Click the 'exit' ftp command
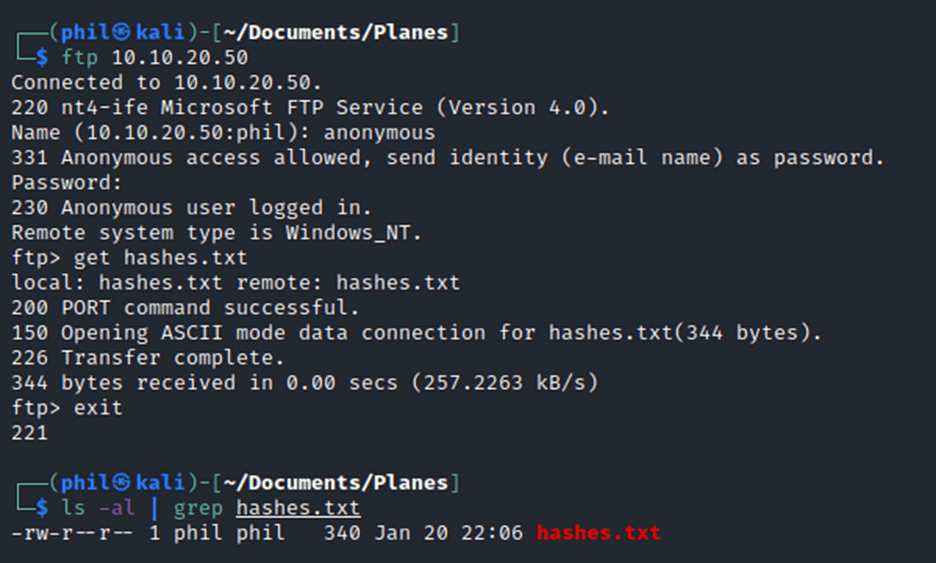Screen dimensions: 936x563 pyautogui.click(x=98, y=408)
